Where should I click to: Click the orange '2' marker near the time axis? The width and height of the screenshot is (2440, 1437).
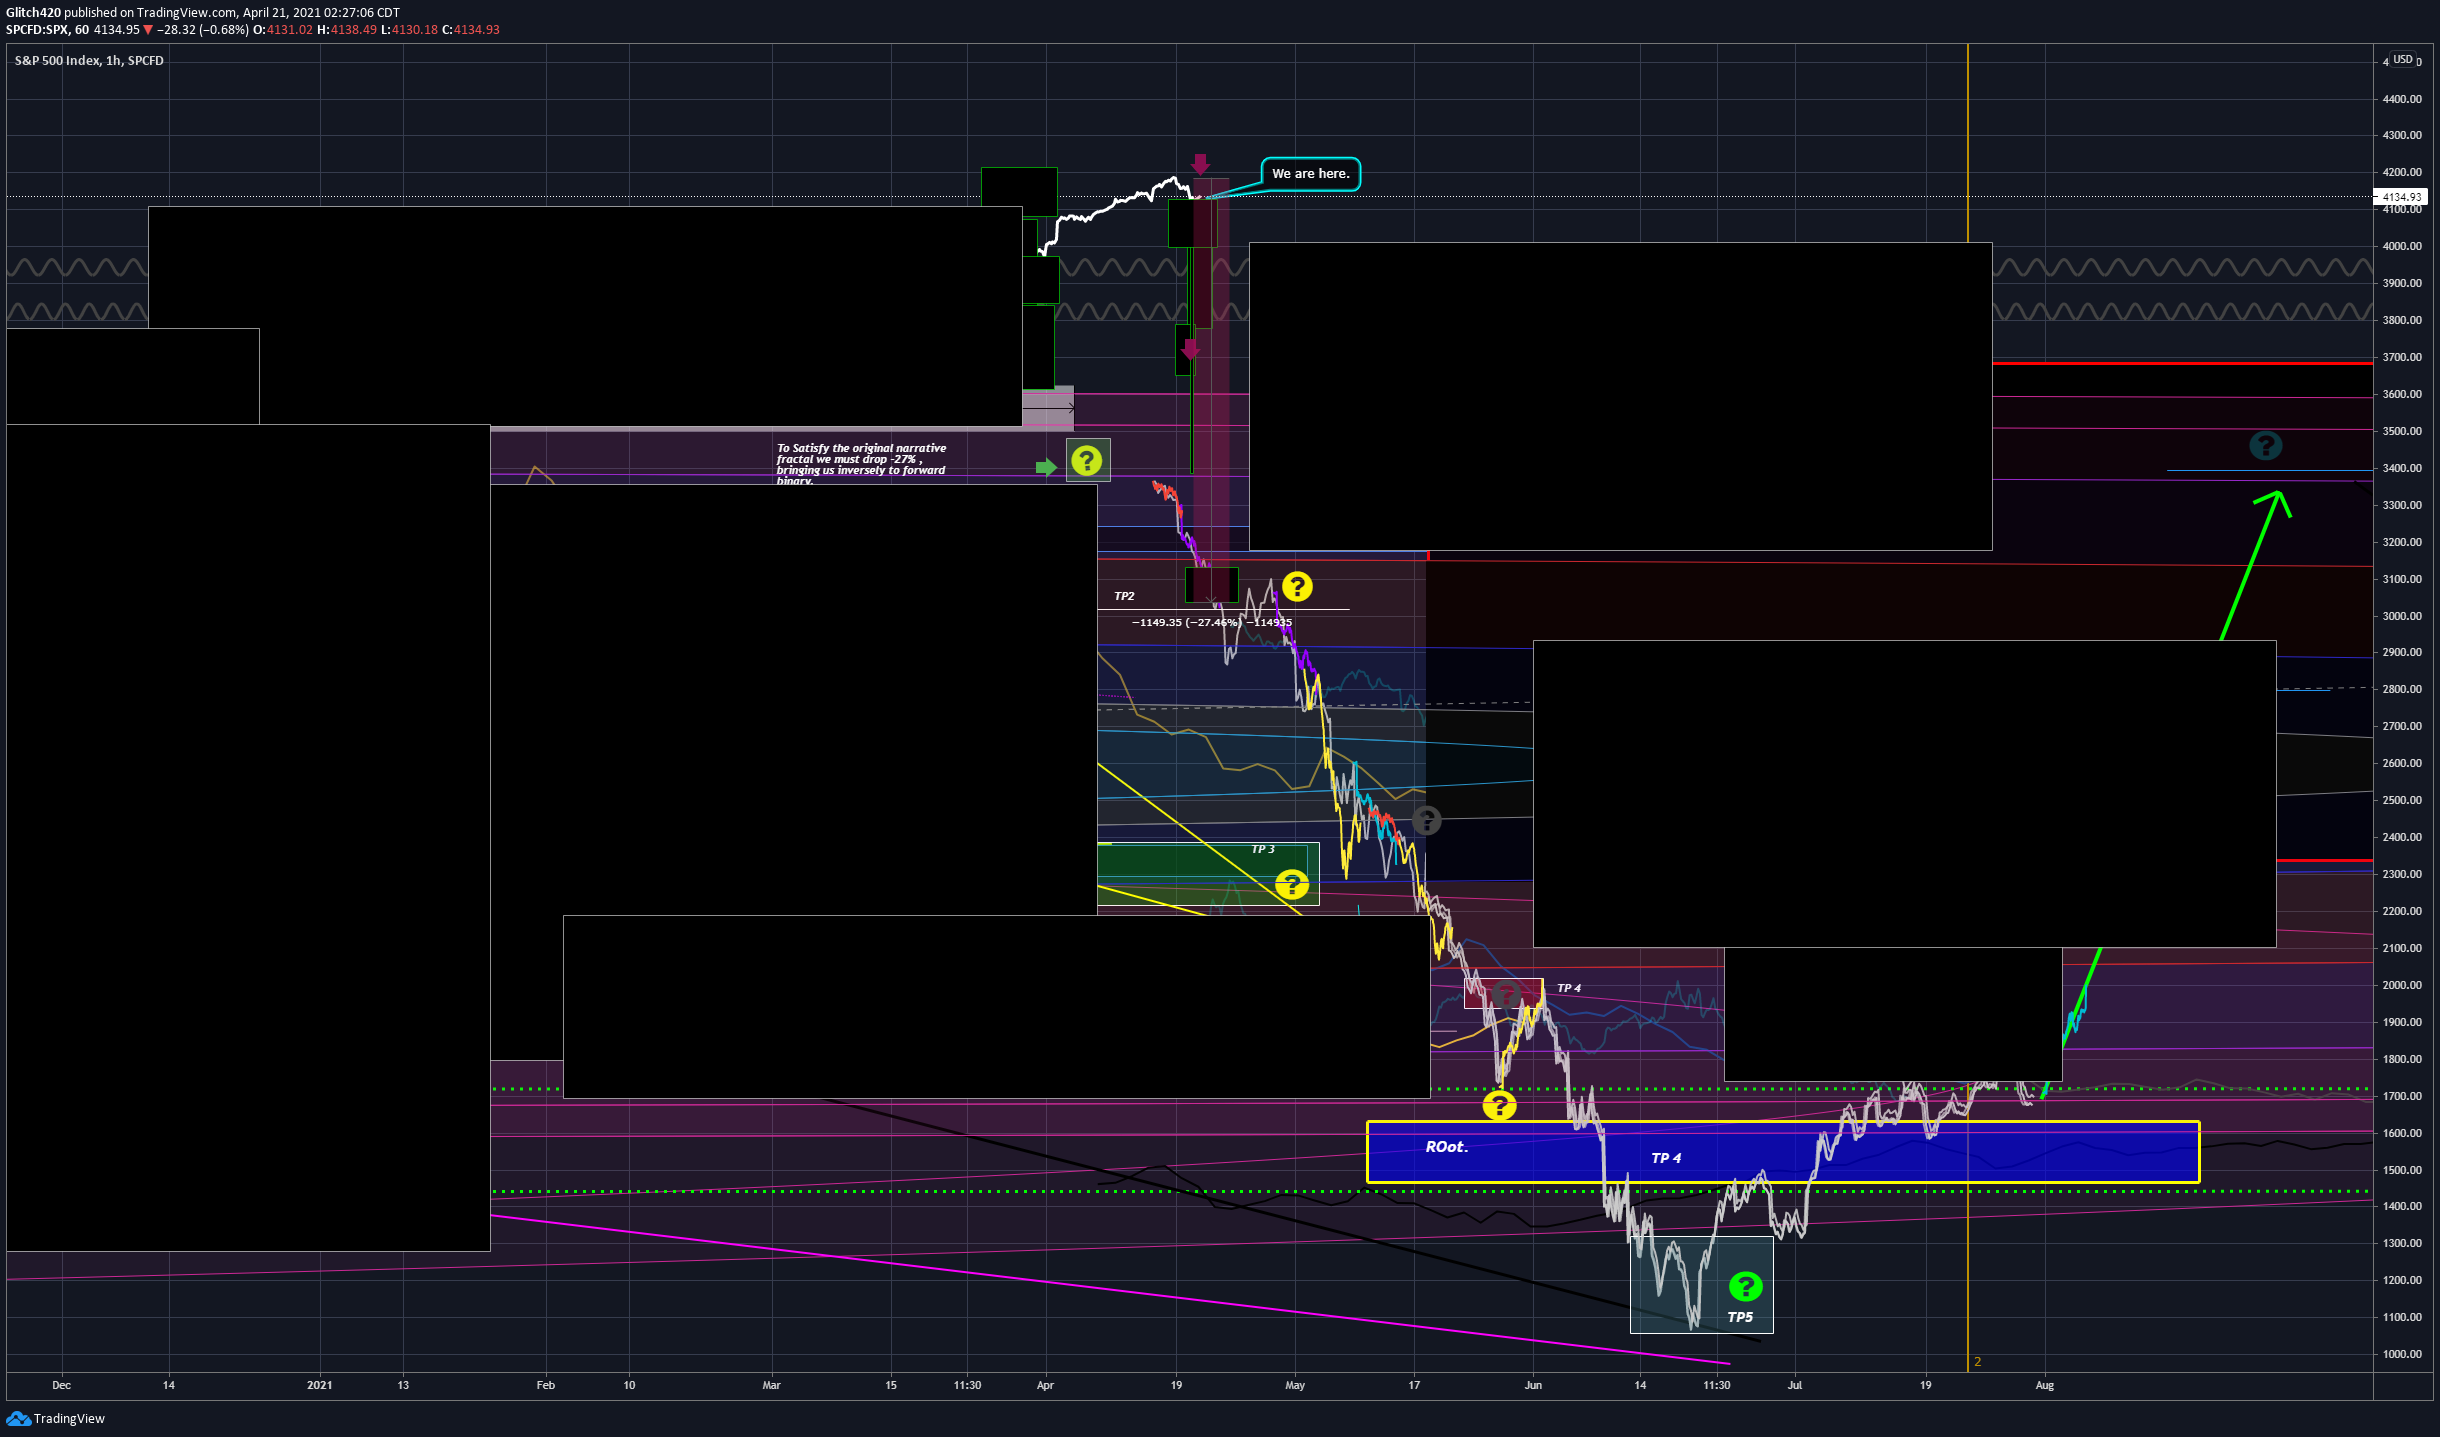(x=1977, y=1362)
